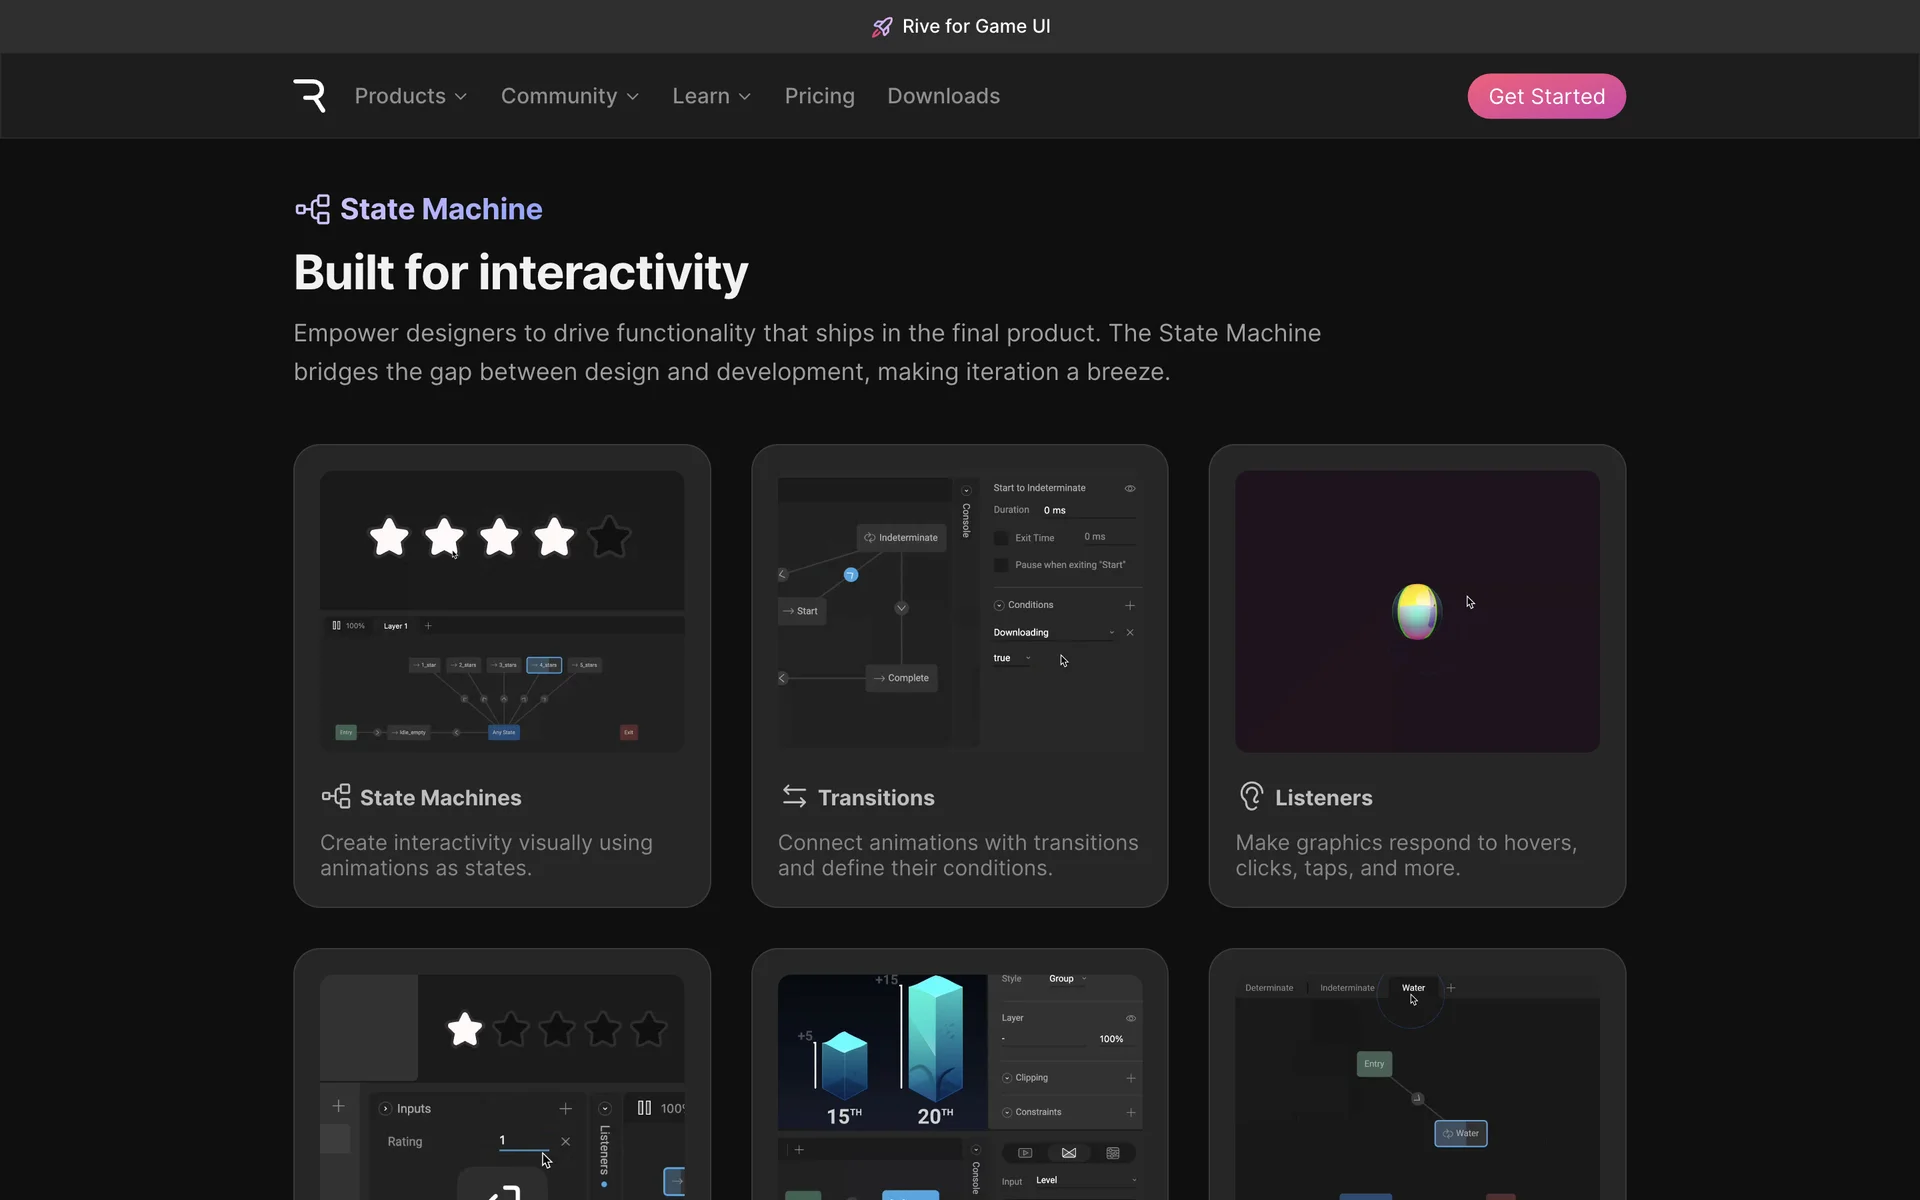Click the Get Started button

pos(1546,96)
